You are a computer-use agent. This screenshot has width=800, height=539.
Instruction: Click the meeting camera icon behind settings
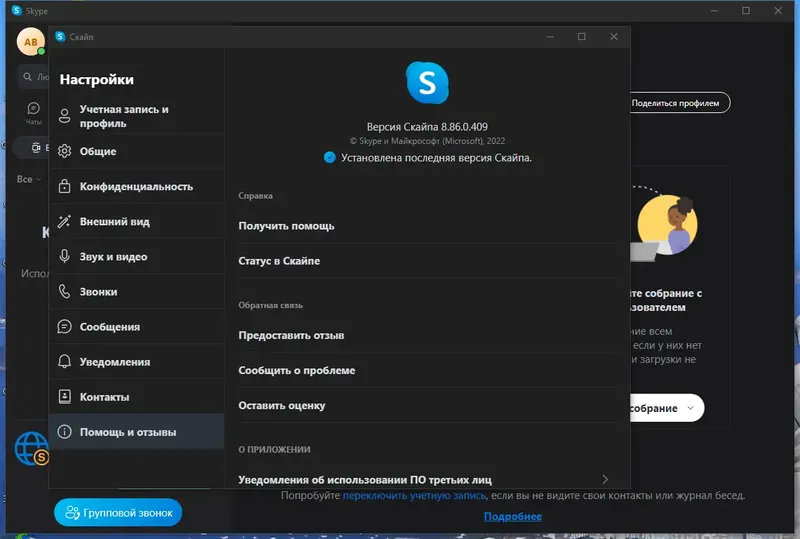click(x=36, y=148)
